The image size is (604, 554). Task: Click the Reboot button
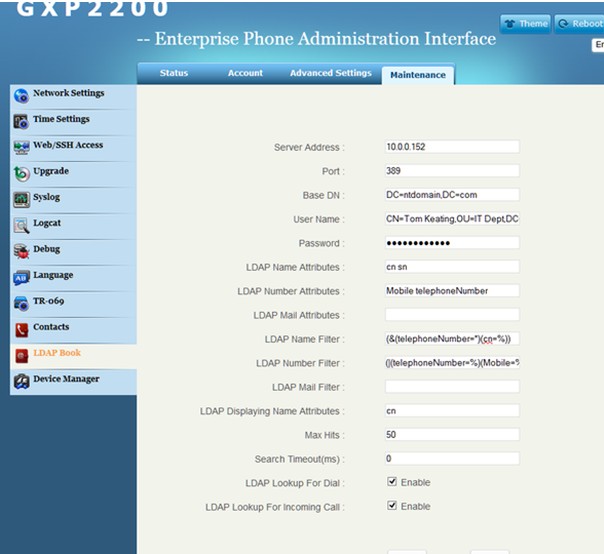pyautogui.click(x=580, y=24)
